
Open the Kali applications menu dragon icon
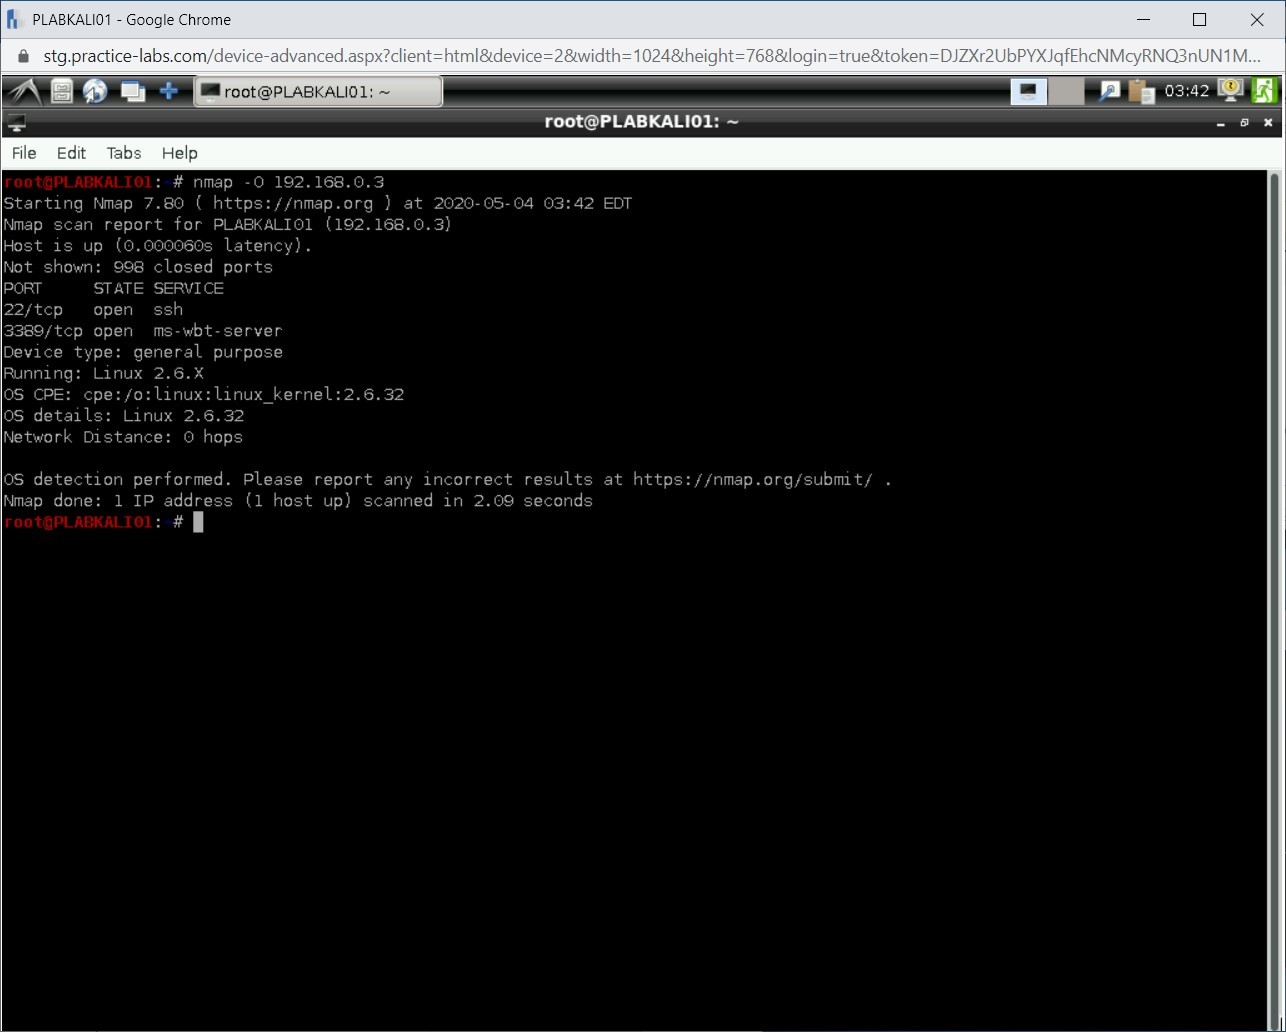pyautogui.click(x=23, y=92)
